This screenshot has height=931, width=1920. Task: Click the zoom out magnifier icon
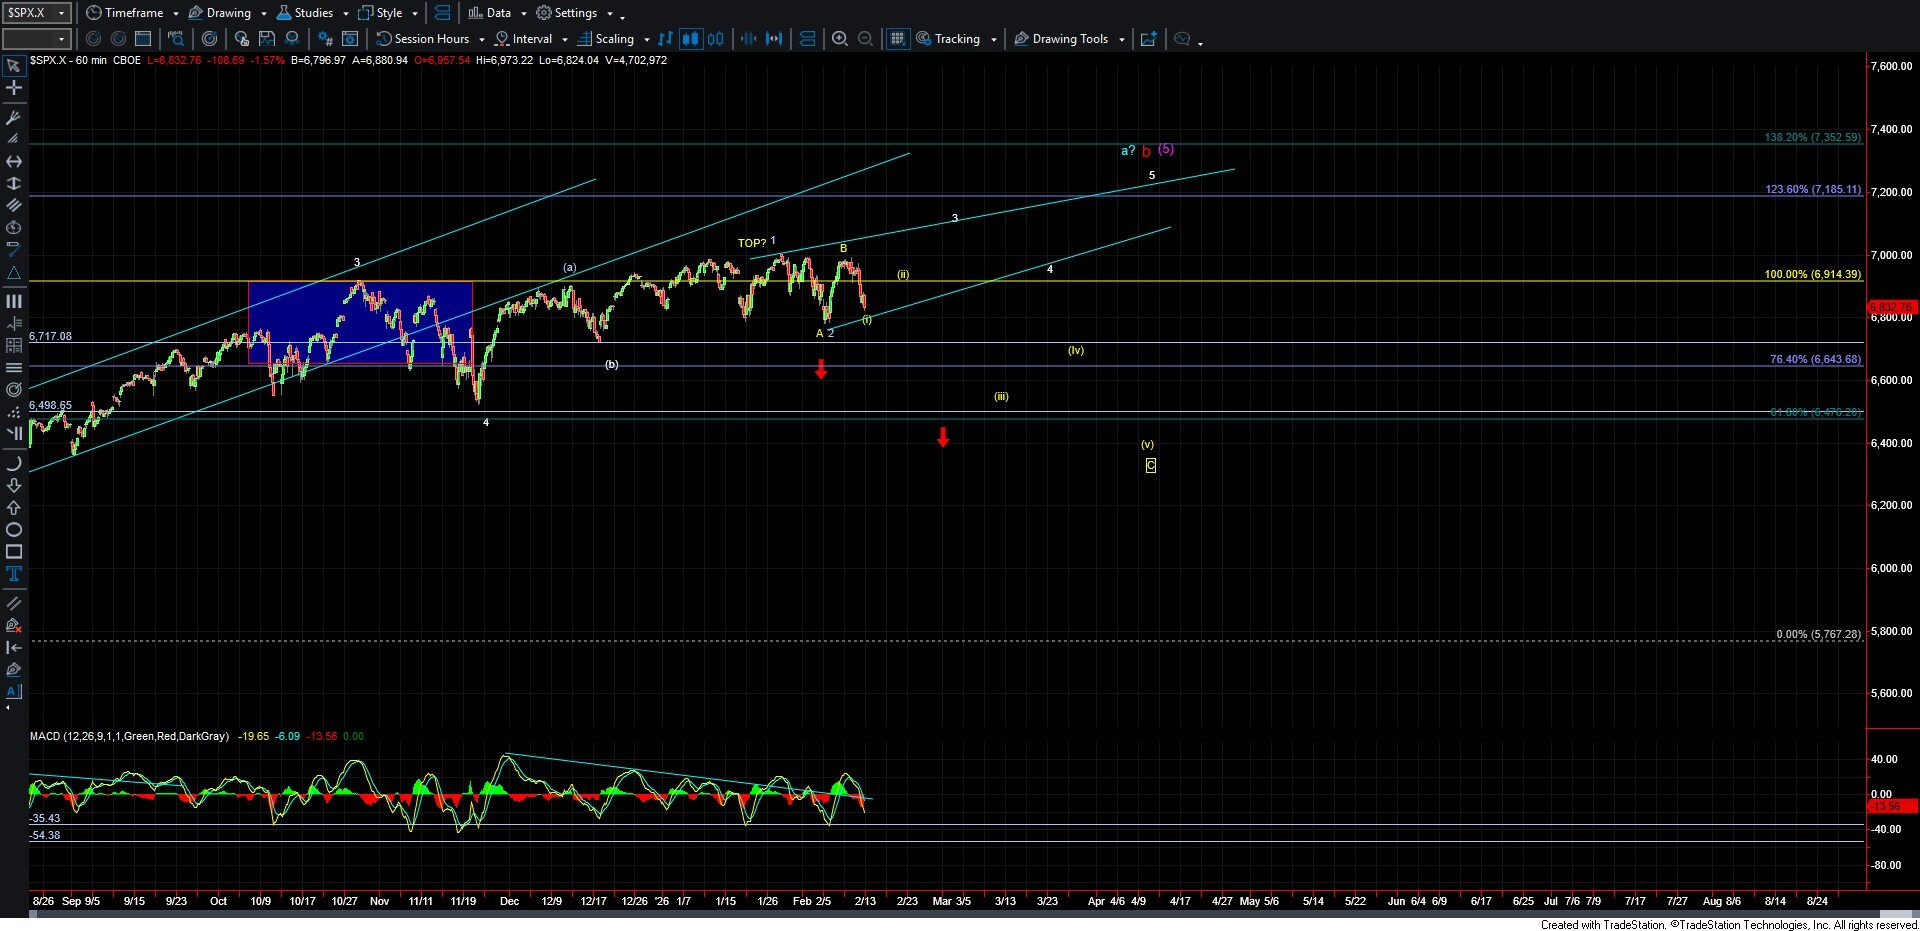[865, 39]
